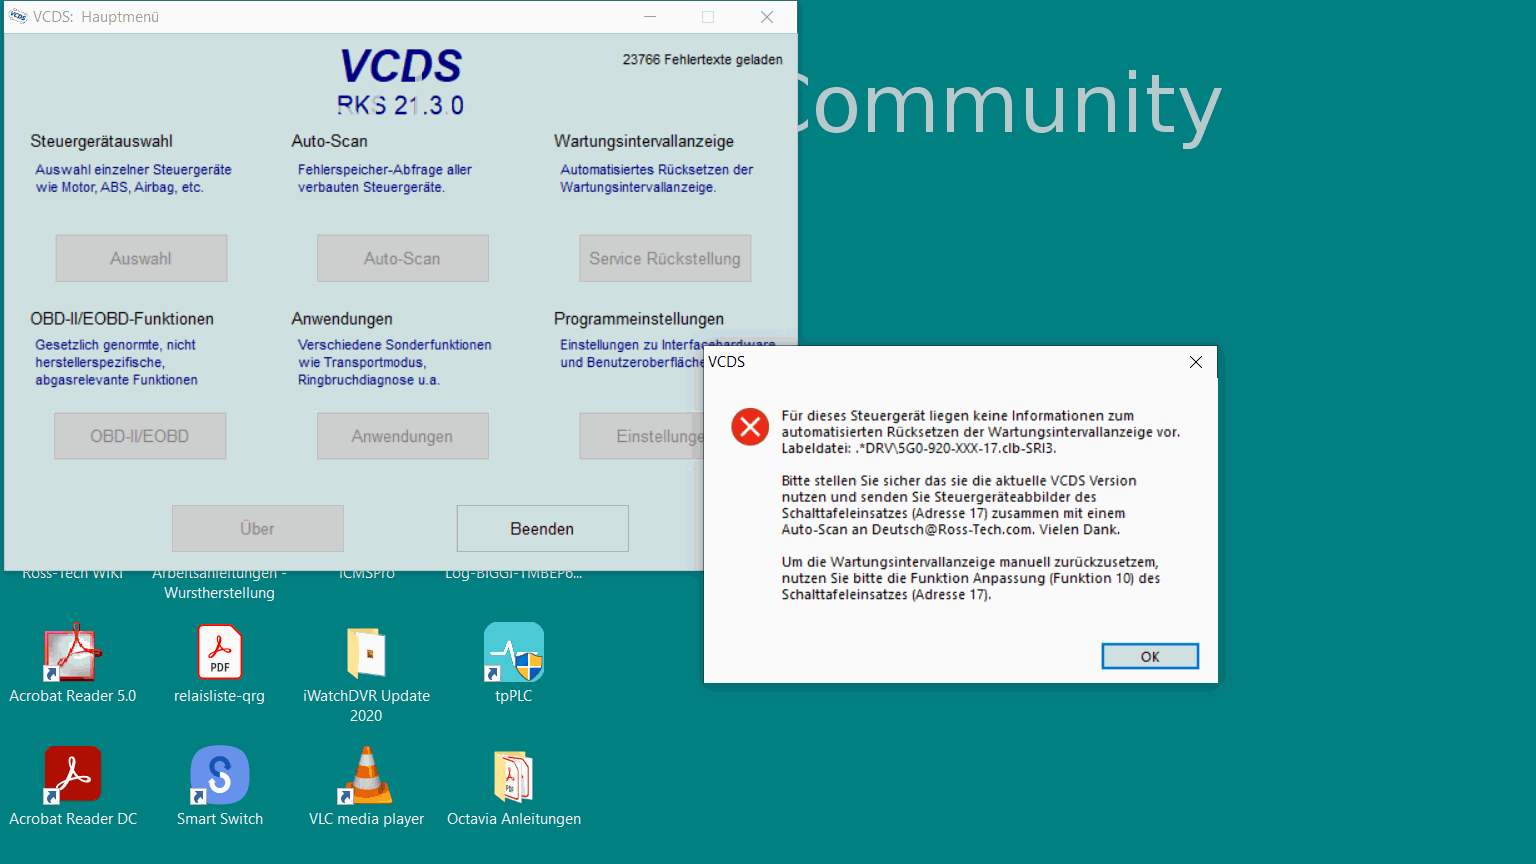This screenshot has width=1536, height=864.
Task: Open OBD-II/EOBD functions button
Action: point(140,436)
